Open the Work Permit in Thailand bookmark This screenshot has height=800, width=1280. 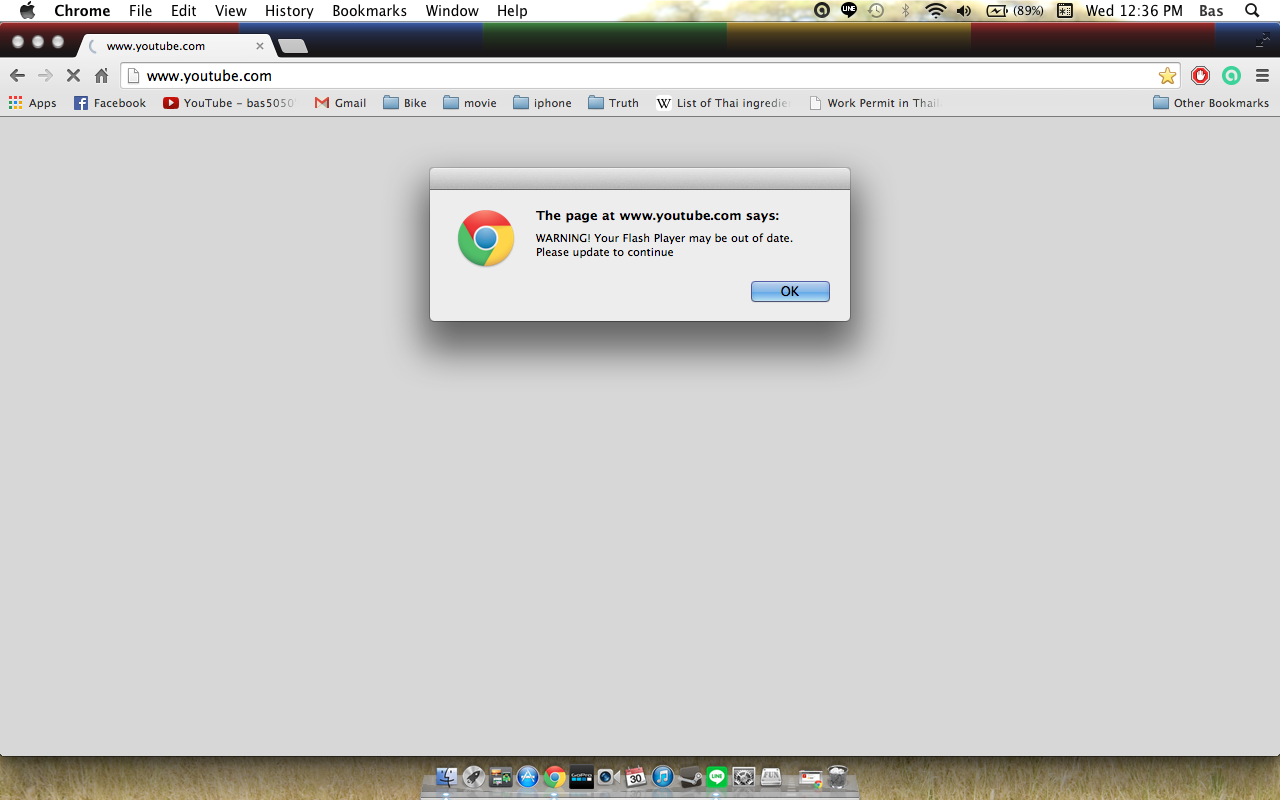(874, 103)
